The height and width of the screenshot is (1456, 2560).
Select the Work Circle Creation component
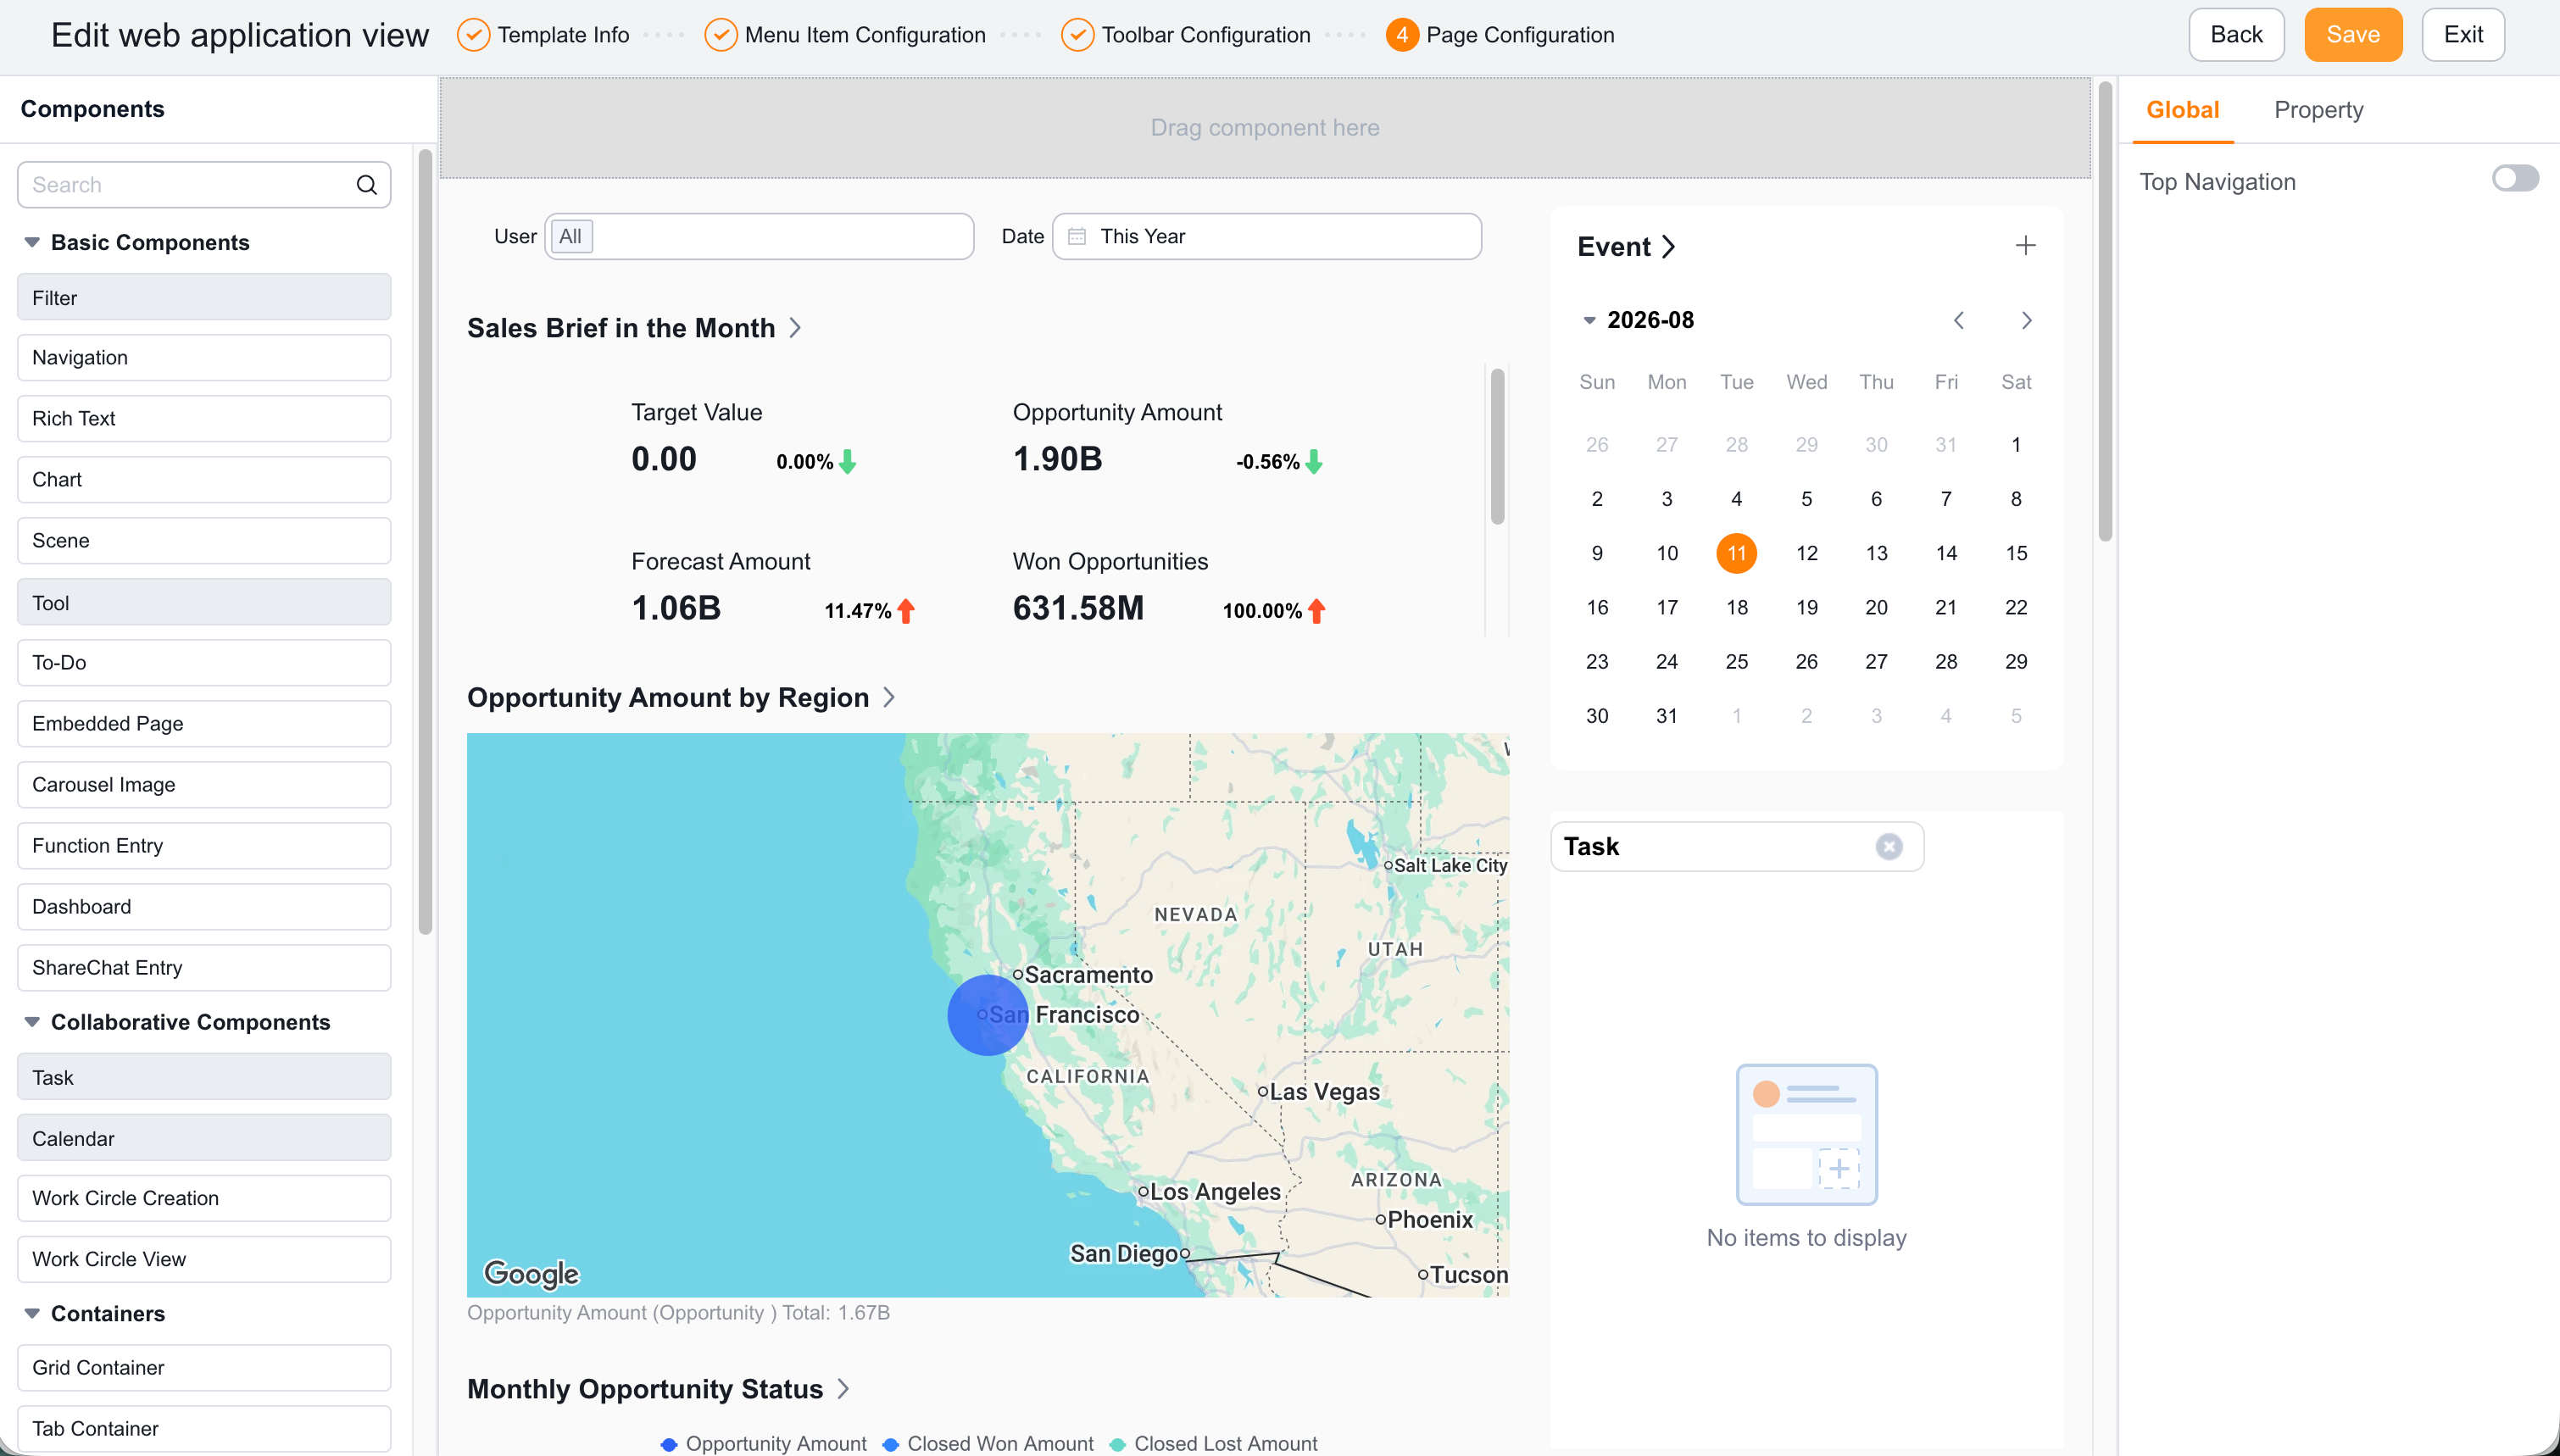204,1198
